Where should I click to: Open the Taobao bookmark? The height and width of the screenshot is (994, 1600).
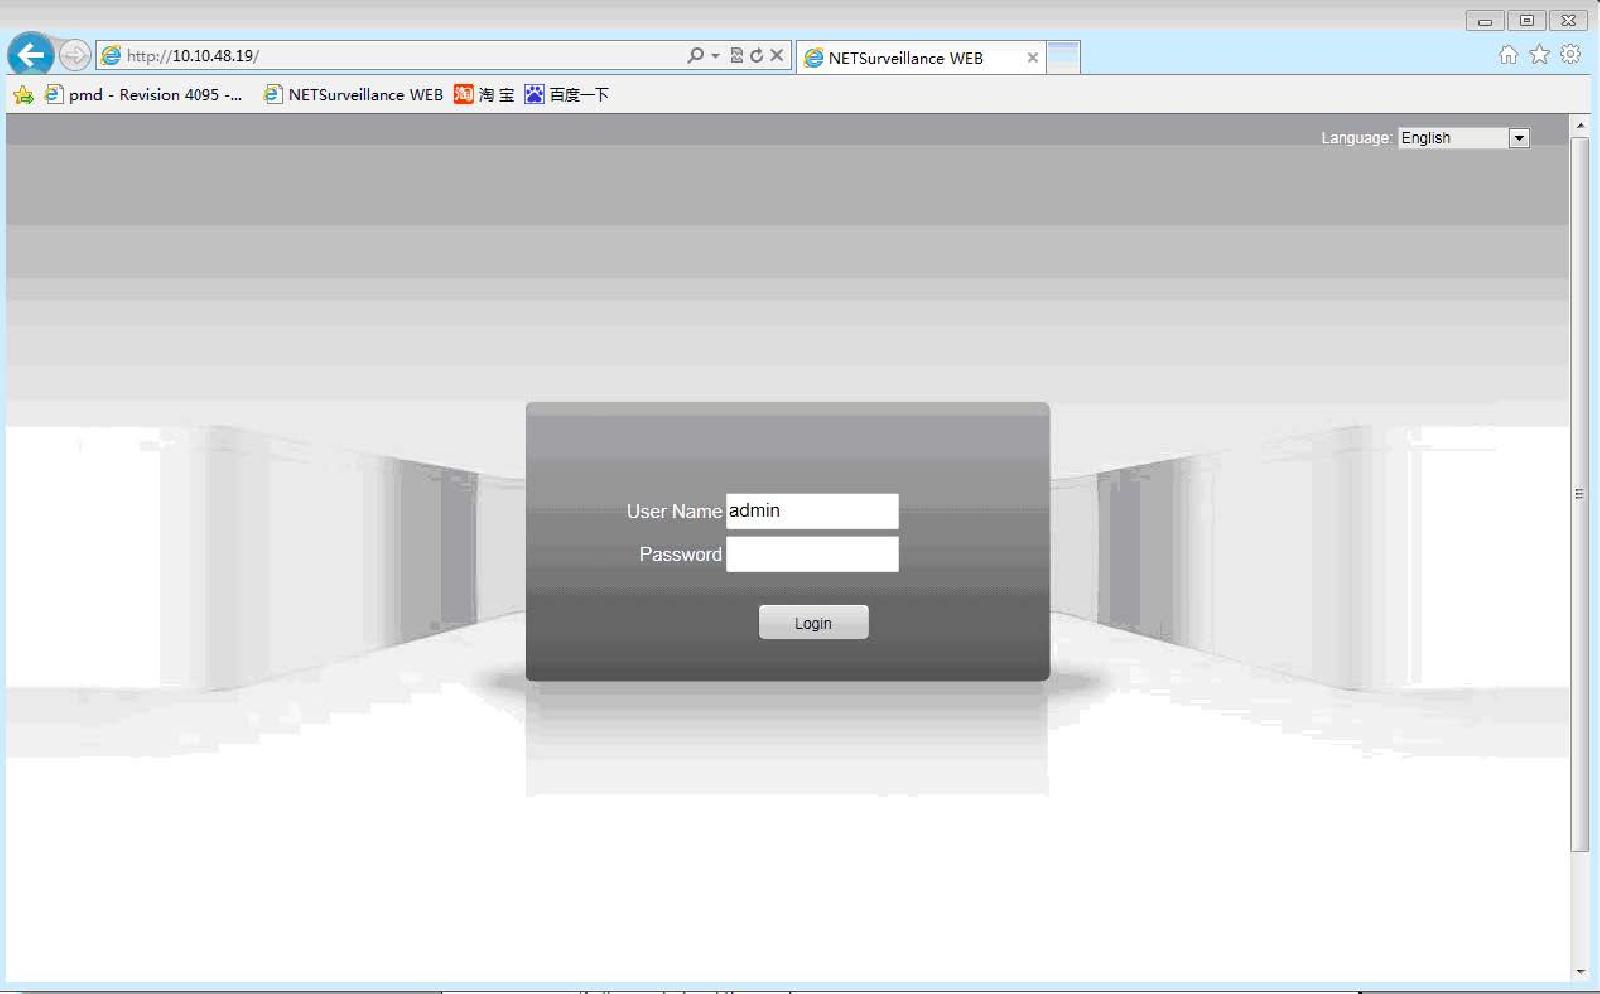coord(484,95)
